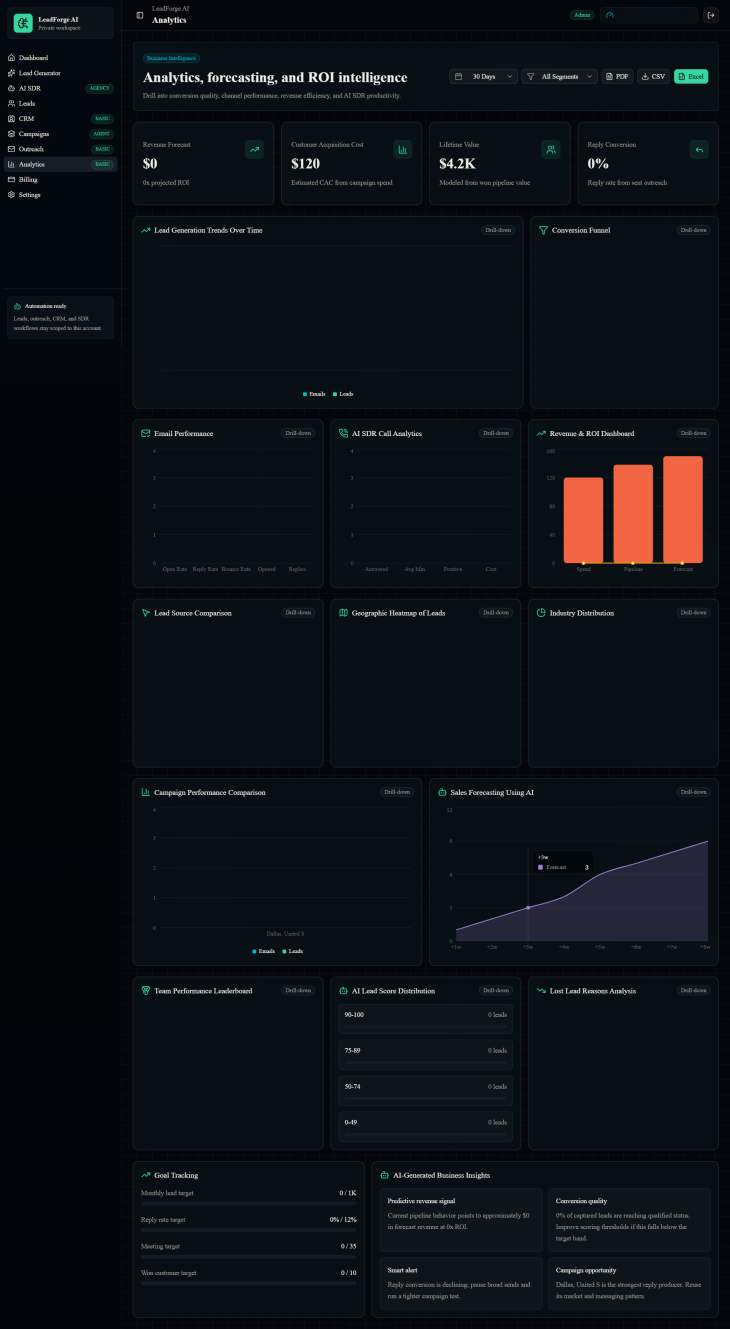Open the 30 Days date range dropdown

[484, 76]
